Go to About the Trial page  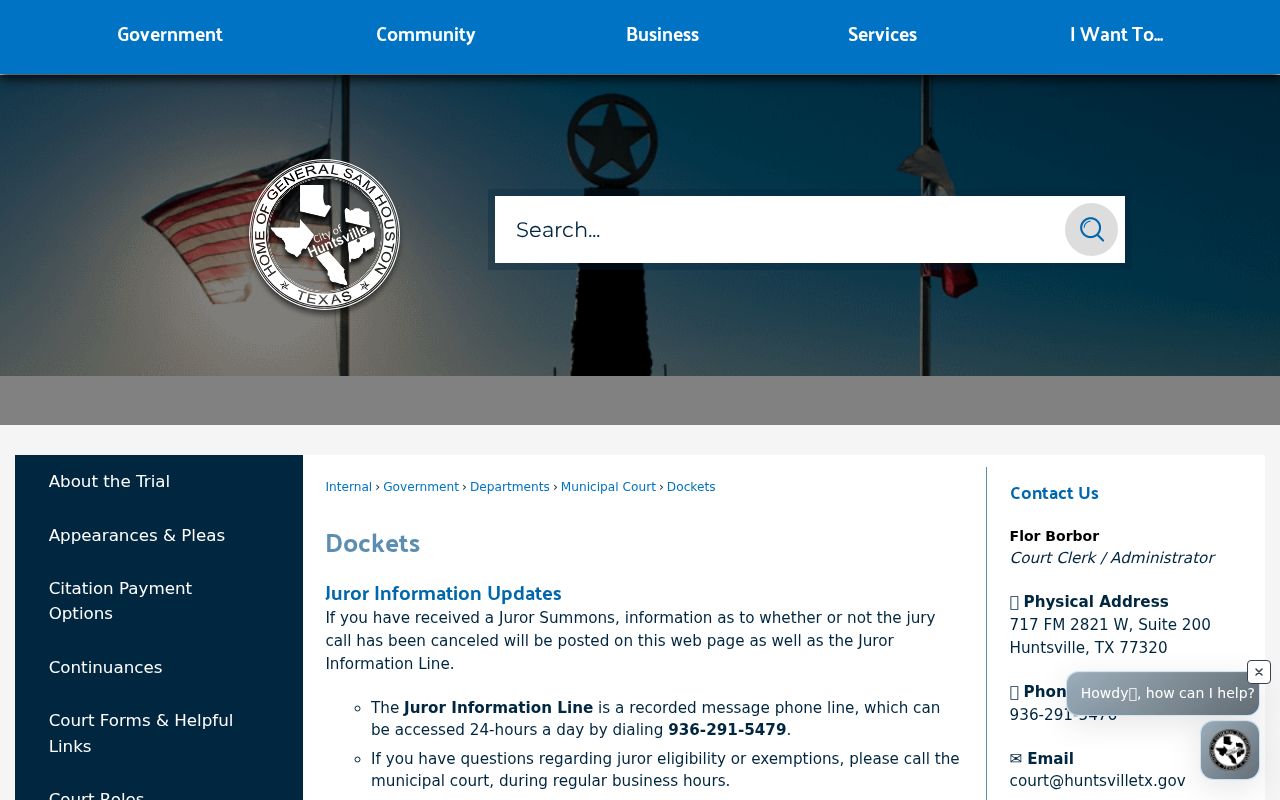pyautogui.click(x=109, y=481)
